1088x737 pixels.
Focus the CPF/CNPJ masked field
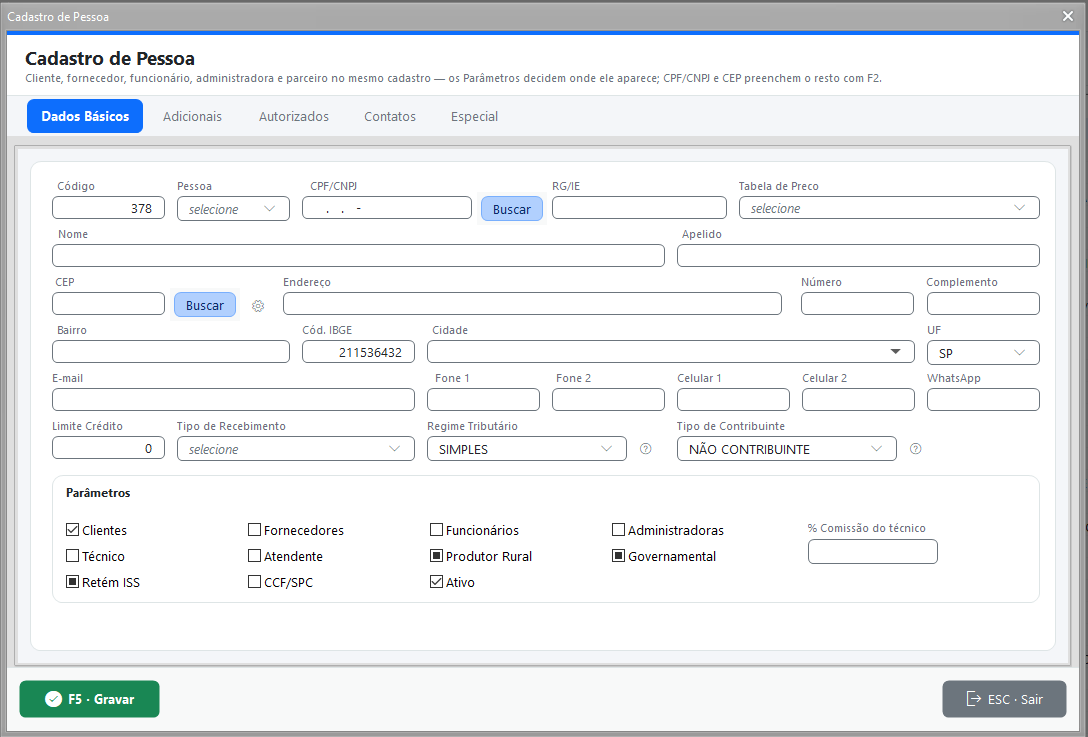point(386,207)
